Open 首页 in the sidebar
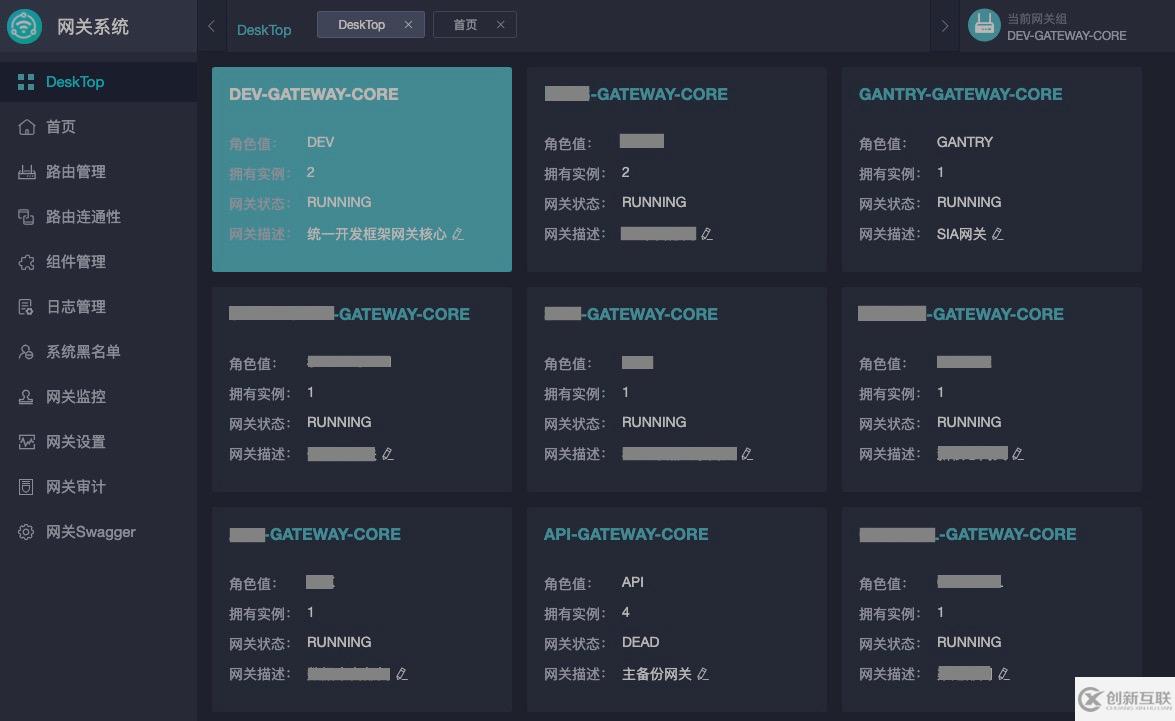This screenshot has width=1175, height=721. click(x=98, y=127)
